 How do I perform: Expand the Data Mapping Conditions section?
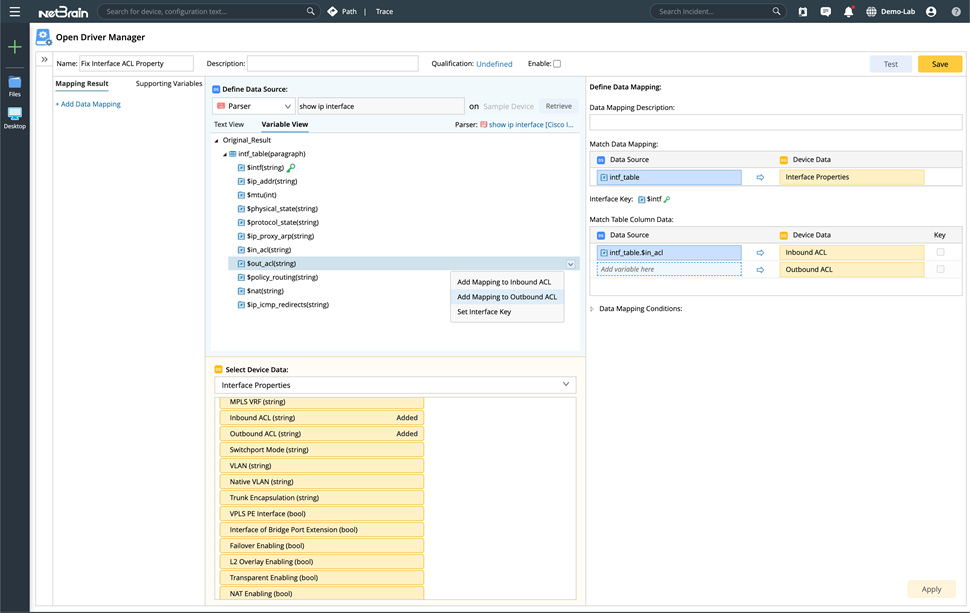(592, 309)
